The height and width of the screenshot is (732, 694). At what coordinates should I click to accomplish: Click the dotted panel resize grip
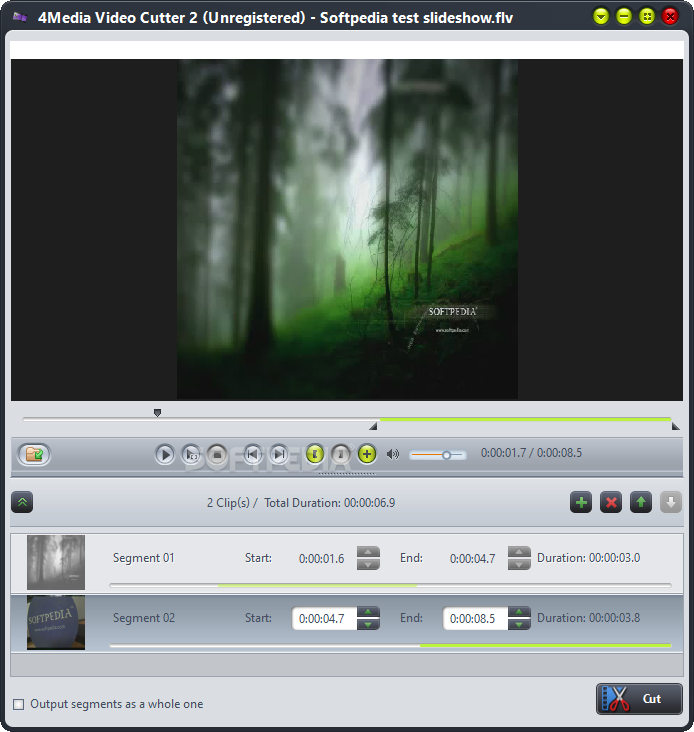click(347, 473)
